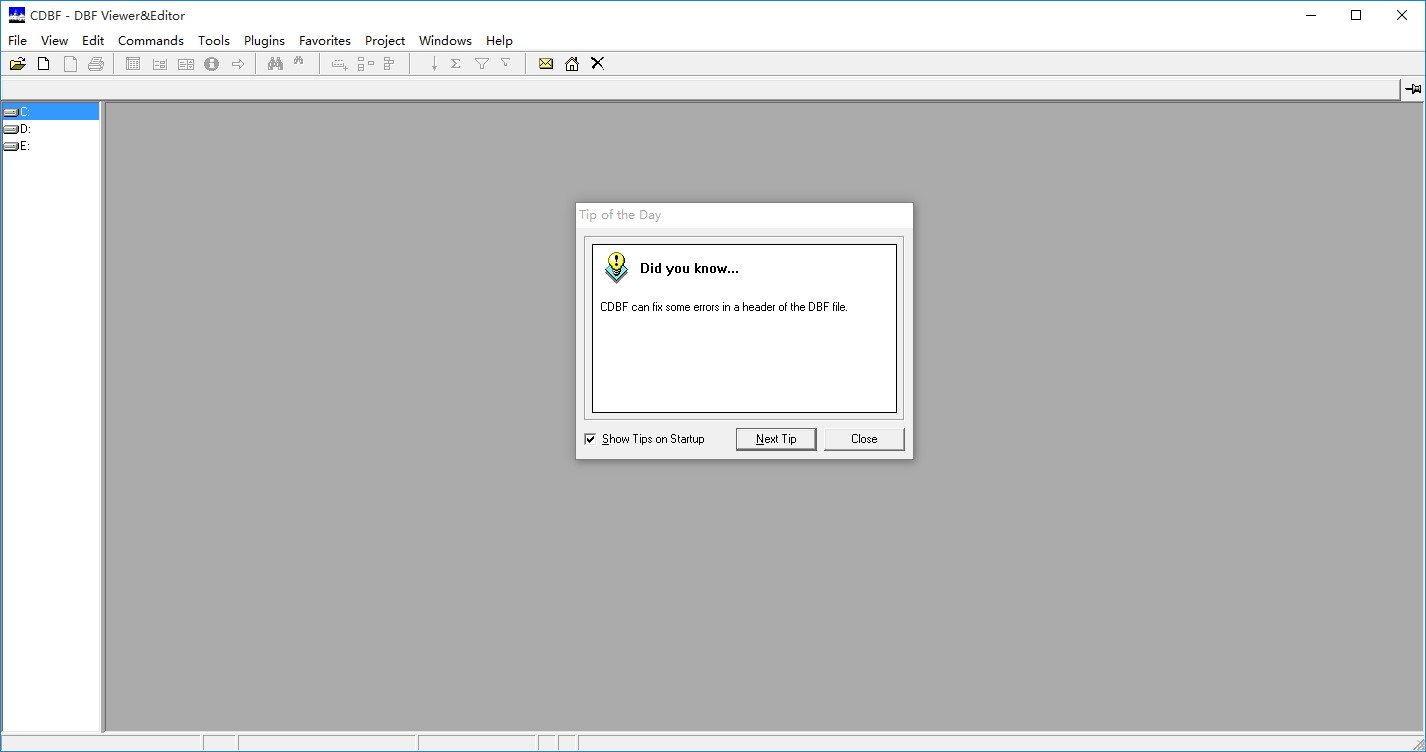This screenshot has height=752, width=1426.
Task: Open a DBF file with the folder icon
Action: tap(17, 63)
